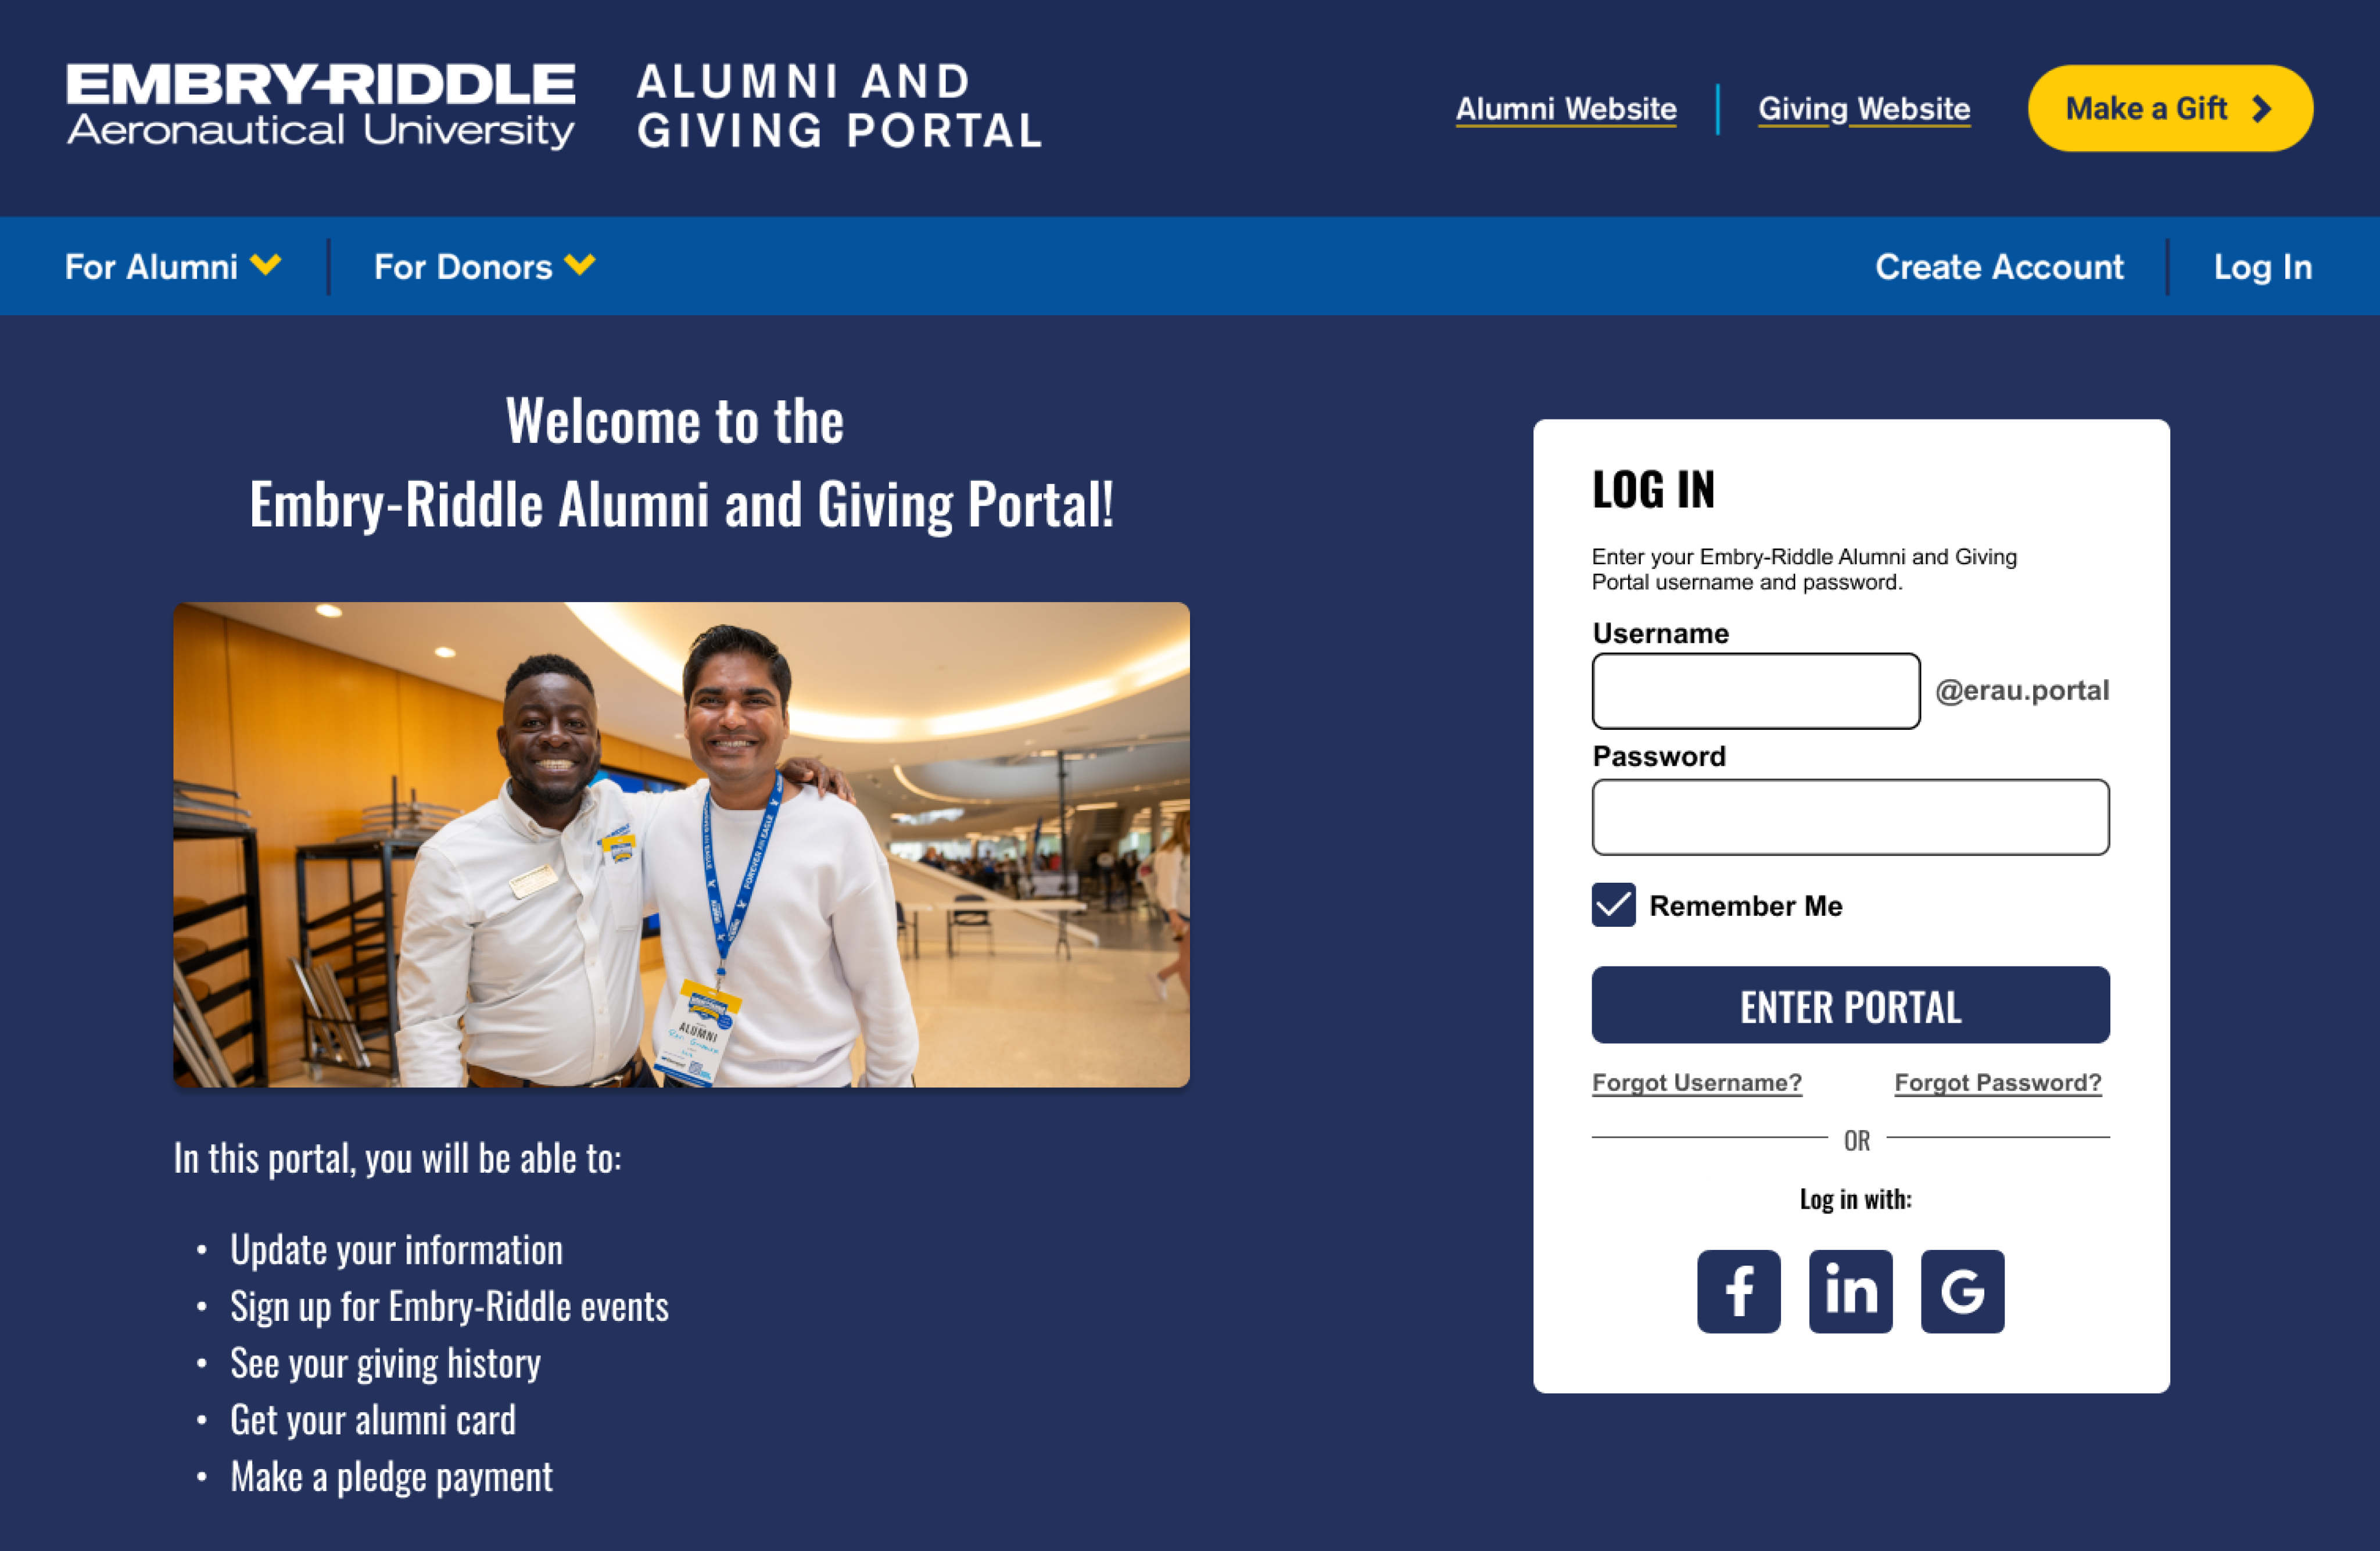2380x1551 pixels.
Task: Click the Embry-Riddle Aeronautical University logo
Action: (321, 107)
